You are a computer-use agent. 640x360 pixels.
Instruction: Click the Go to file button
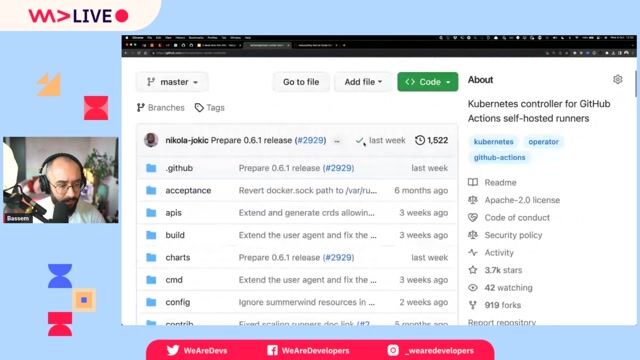[x=301, y=82]
